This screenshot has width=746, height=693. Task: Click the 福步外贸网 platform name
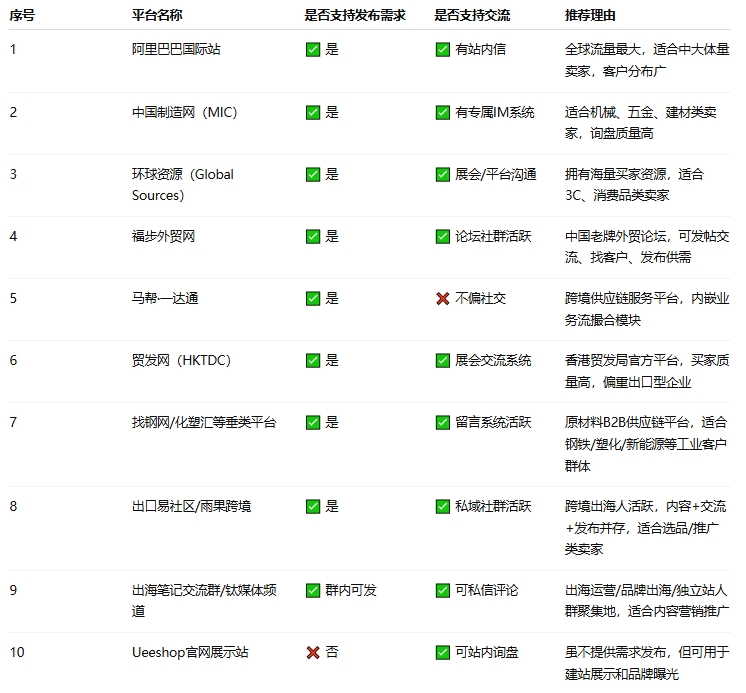coord(163,236)
